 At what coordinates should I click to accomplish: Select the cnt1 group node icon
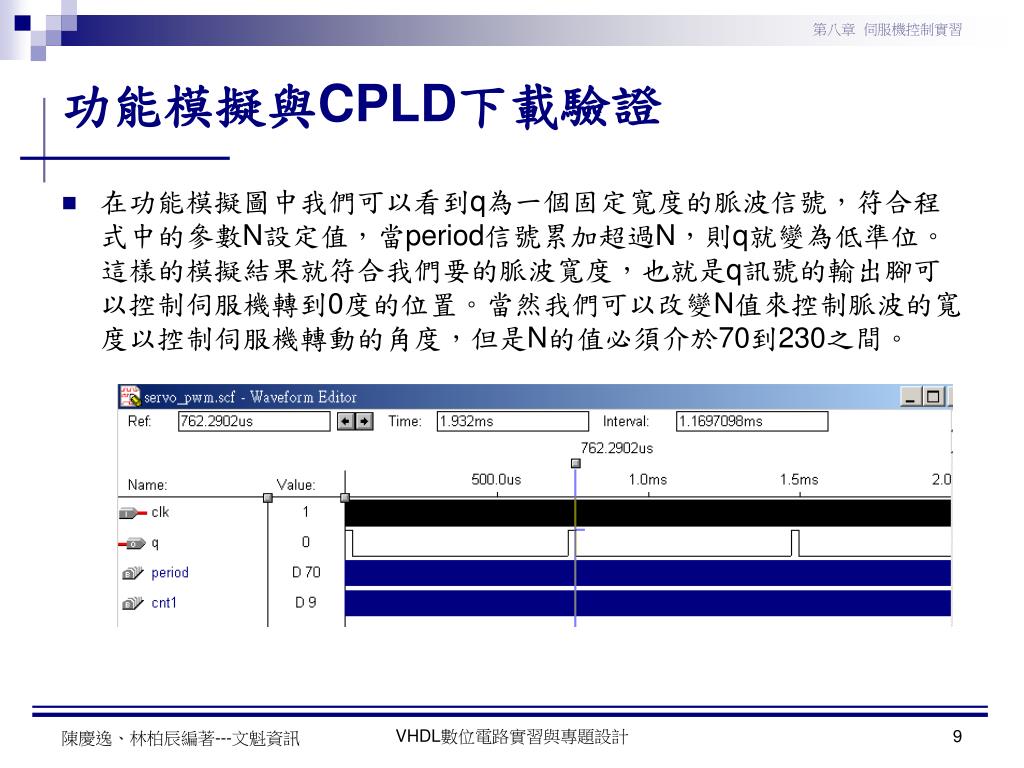tap(133, 603)
